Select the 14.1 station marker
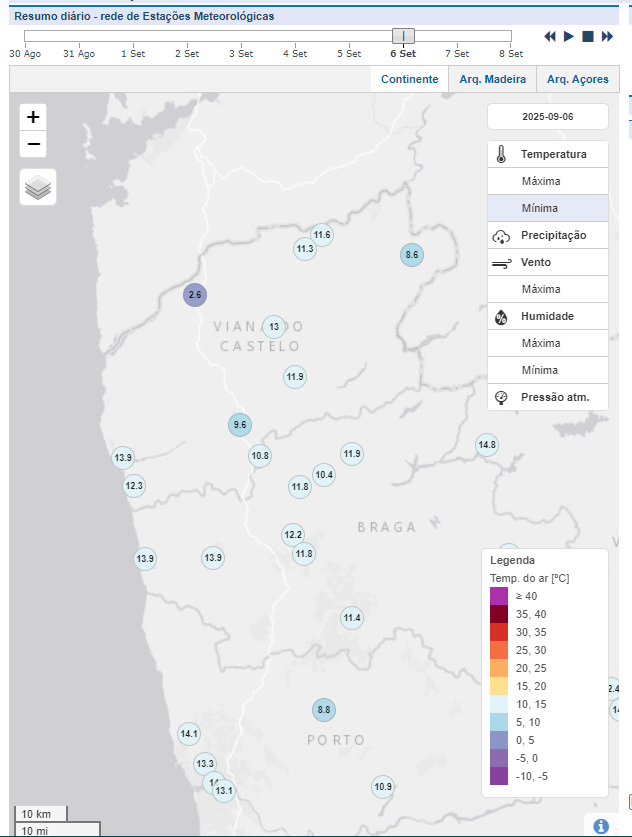Viewport: 632px width, 837px height. [189, 734]
